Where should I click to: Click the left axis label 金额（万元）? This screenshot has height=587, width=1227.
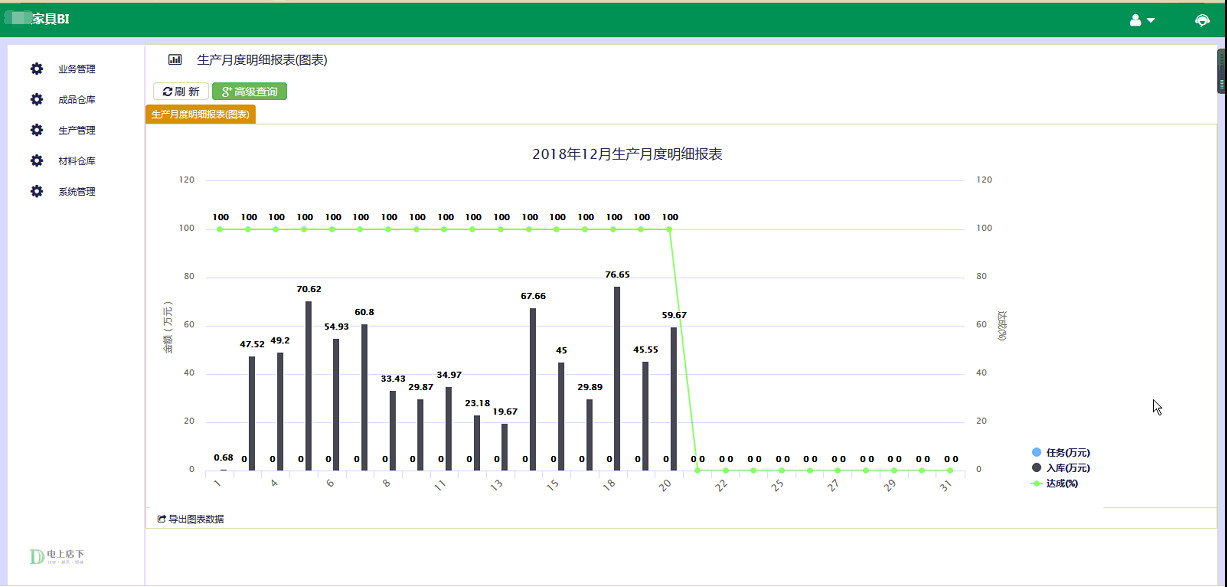tap(169, 326)
